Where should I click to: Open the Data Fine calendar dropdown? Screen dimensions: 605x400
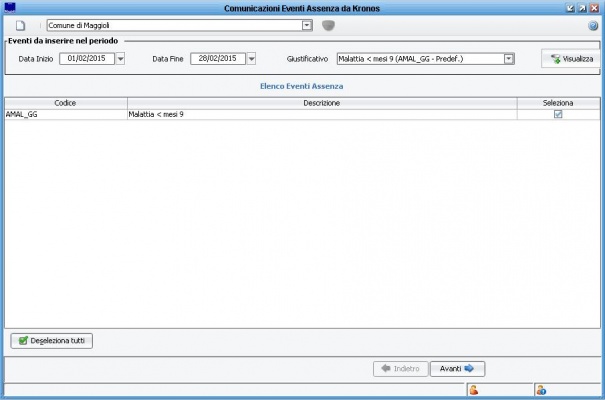click(252, 59)
